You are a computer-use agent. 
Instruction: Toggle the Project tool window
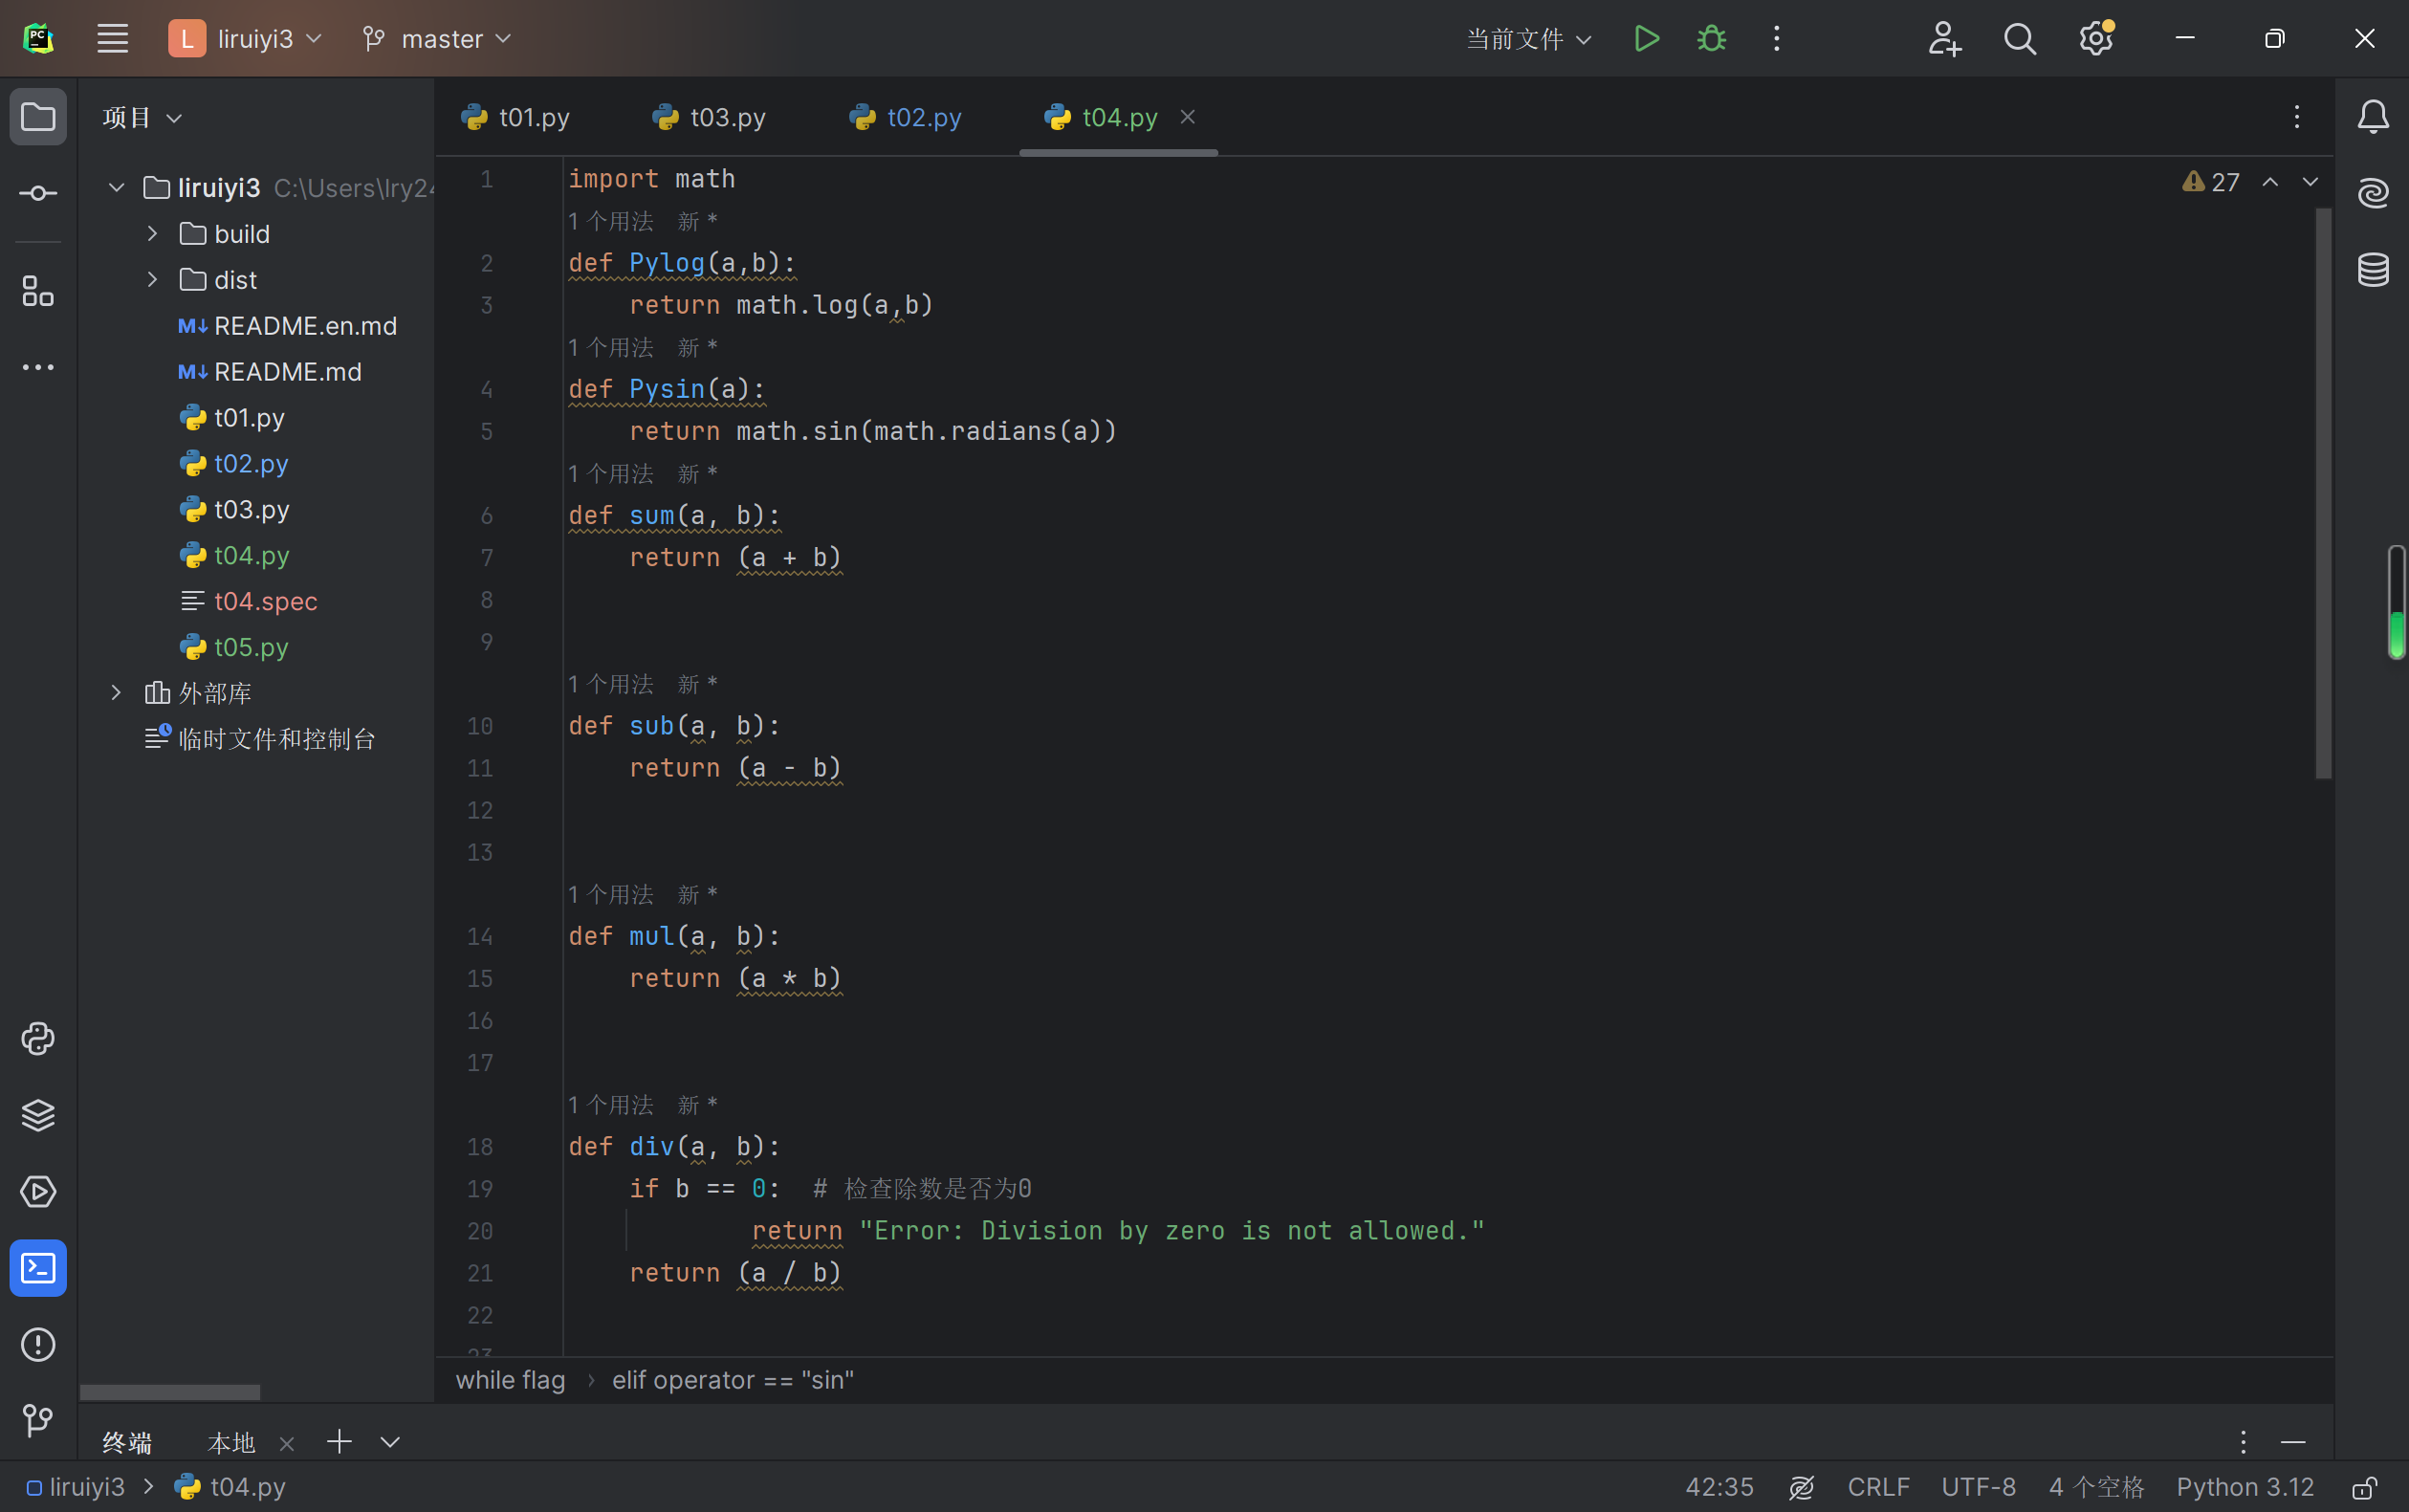(x=38, y=117)
